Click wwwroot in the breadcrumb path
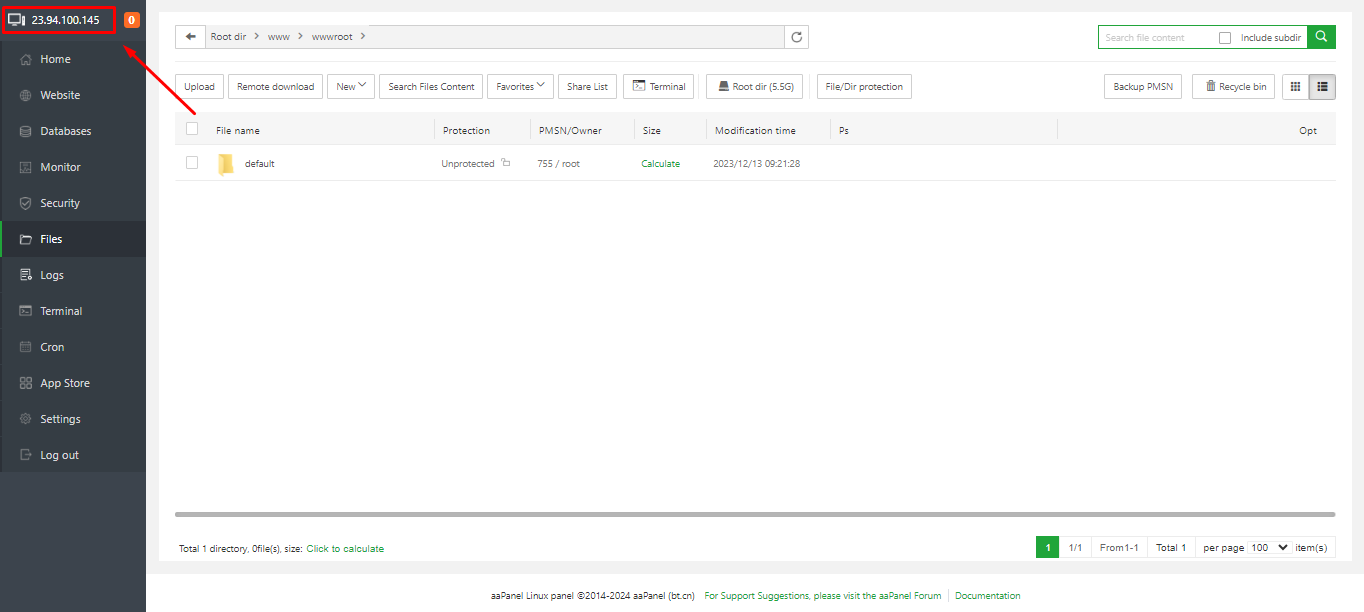This screenshot has width=1364, height=612. click(x=332, y=37)
